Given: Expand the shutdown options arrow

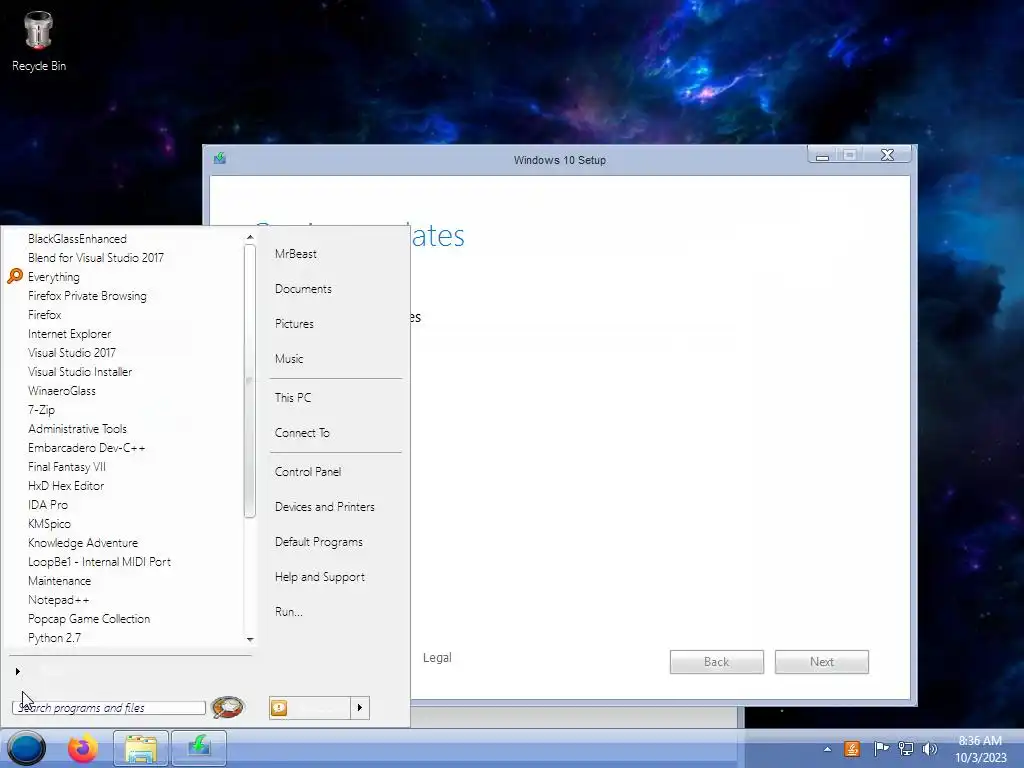Looking at the screenshot, I should coord(360,707).
